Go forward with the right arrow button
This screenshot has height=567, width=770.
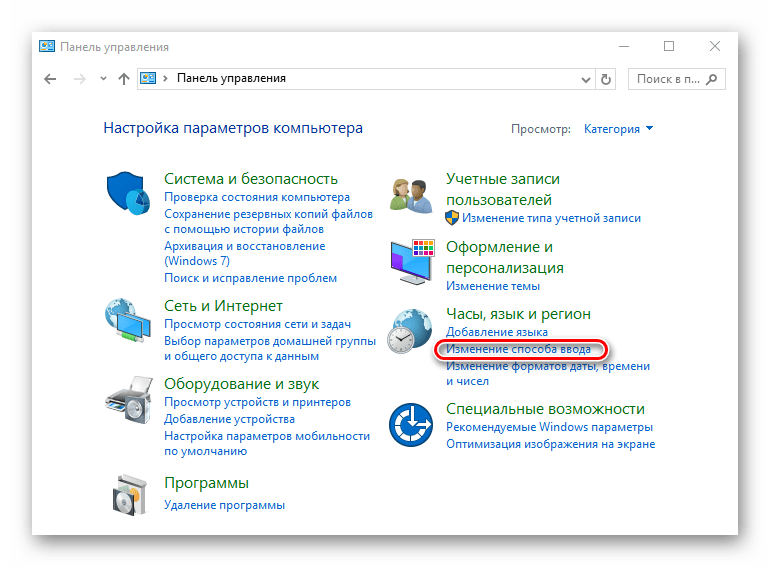[x=80, y=79]
